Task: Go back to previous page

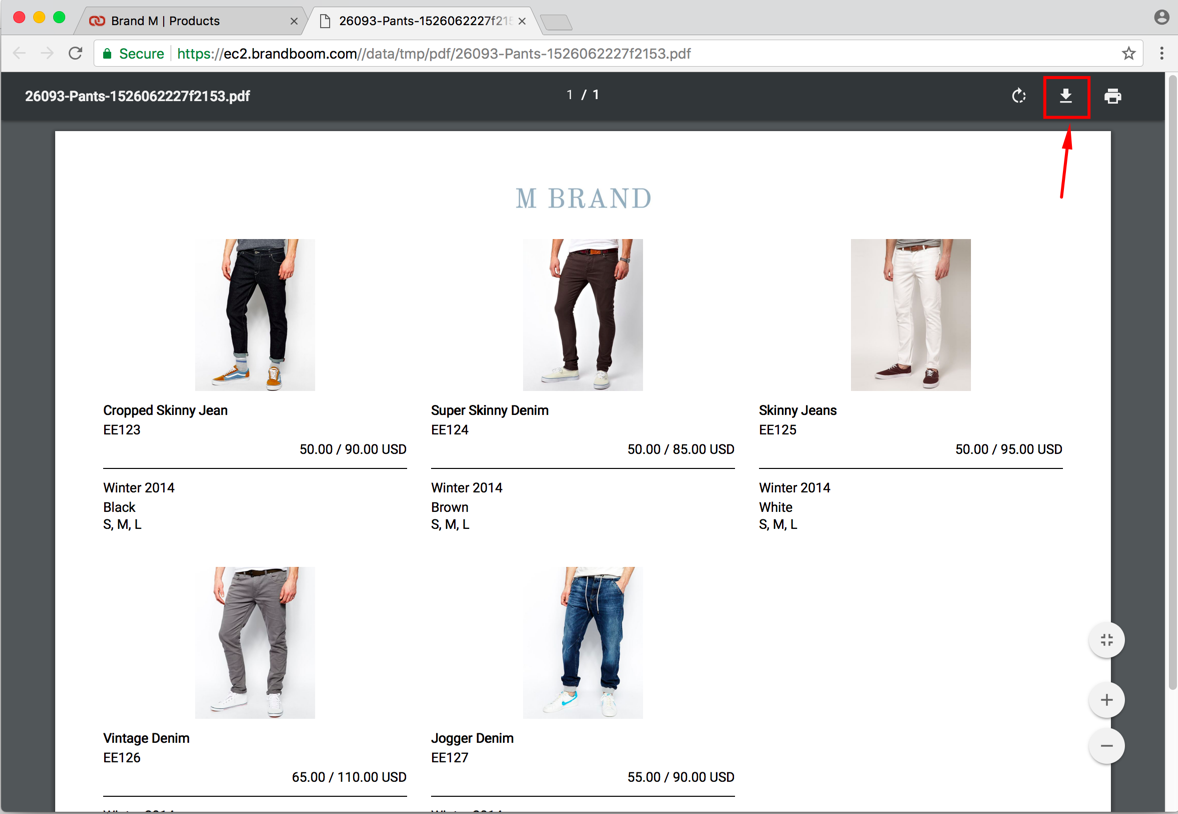Action: [20, 53]
